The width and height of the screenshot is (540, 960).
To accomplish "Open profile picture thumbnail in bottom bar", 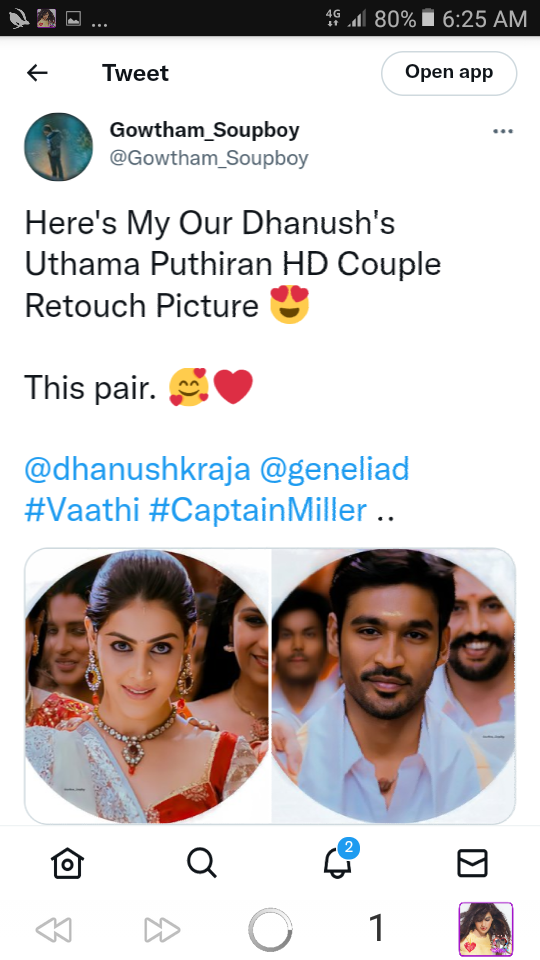I will tap(486, 929).
